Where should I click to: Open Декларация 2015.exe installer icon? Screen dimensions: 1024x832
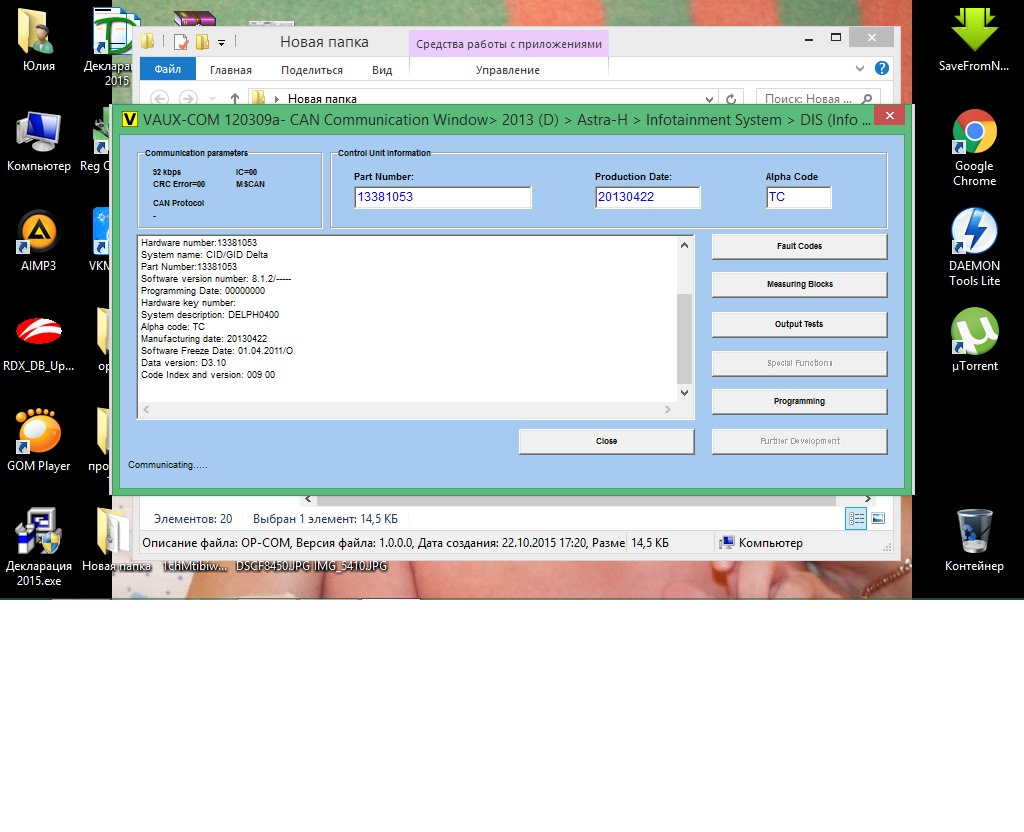tap(39, 547)
